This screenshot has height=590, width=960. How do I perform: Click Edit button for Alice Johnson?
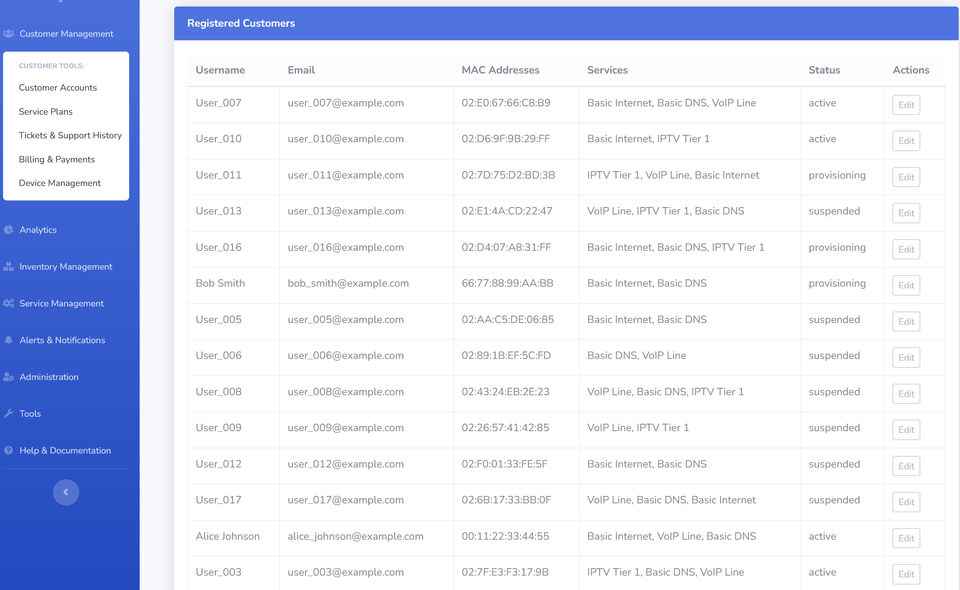906,538
